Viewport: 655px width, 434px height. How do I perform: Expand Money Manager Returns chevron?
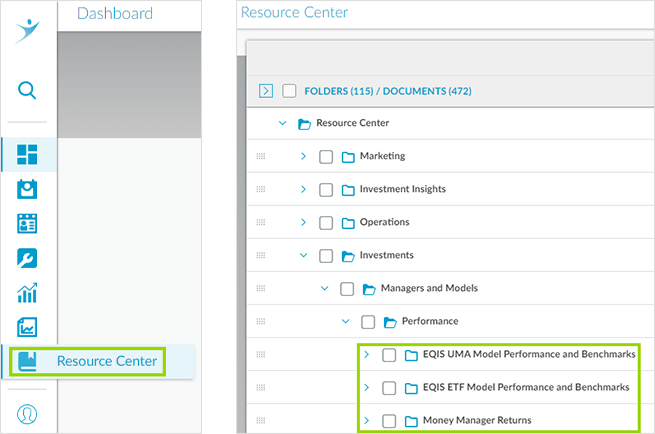366,421
